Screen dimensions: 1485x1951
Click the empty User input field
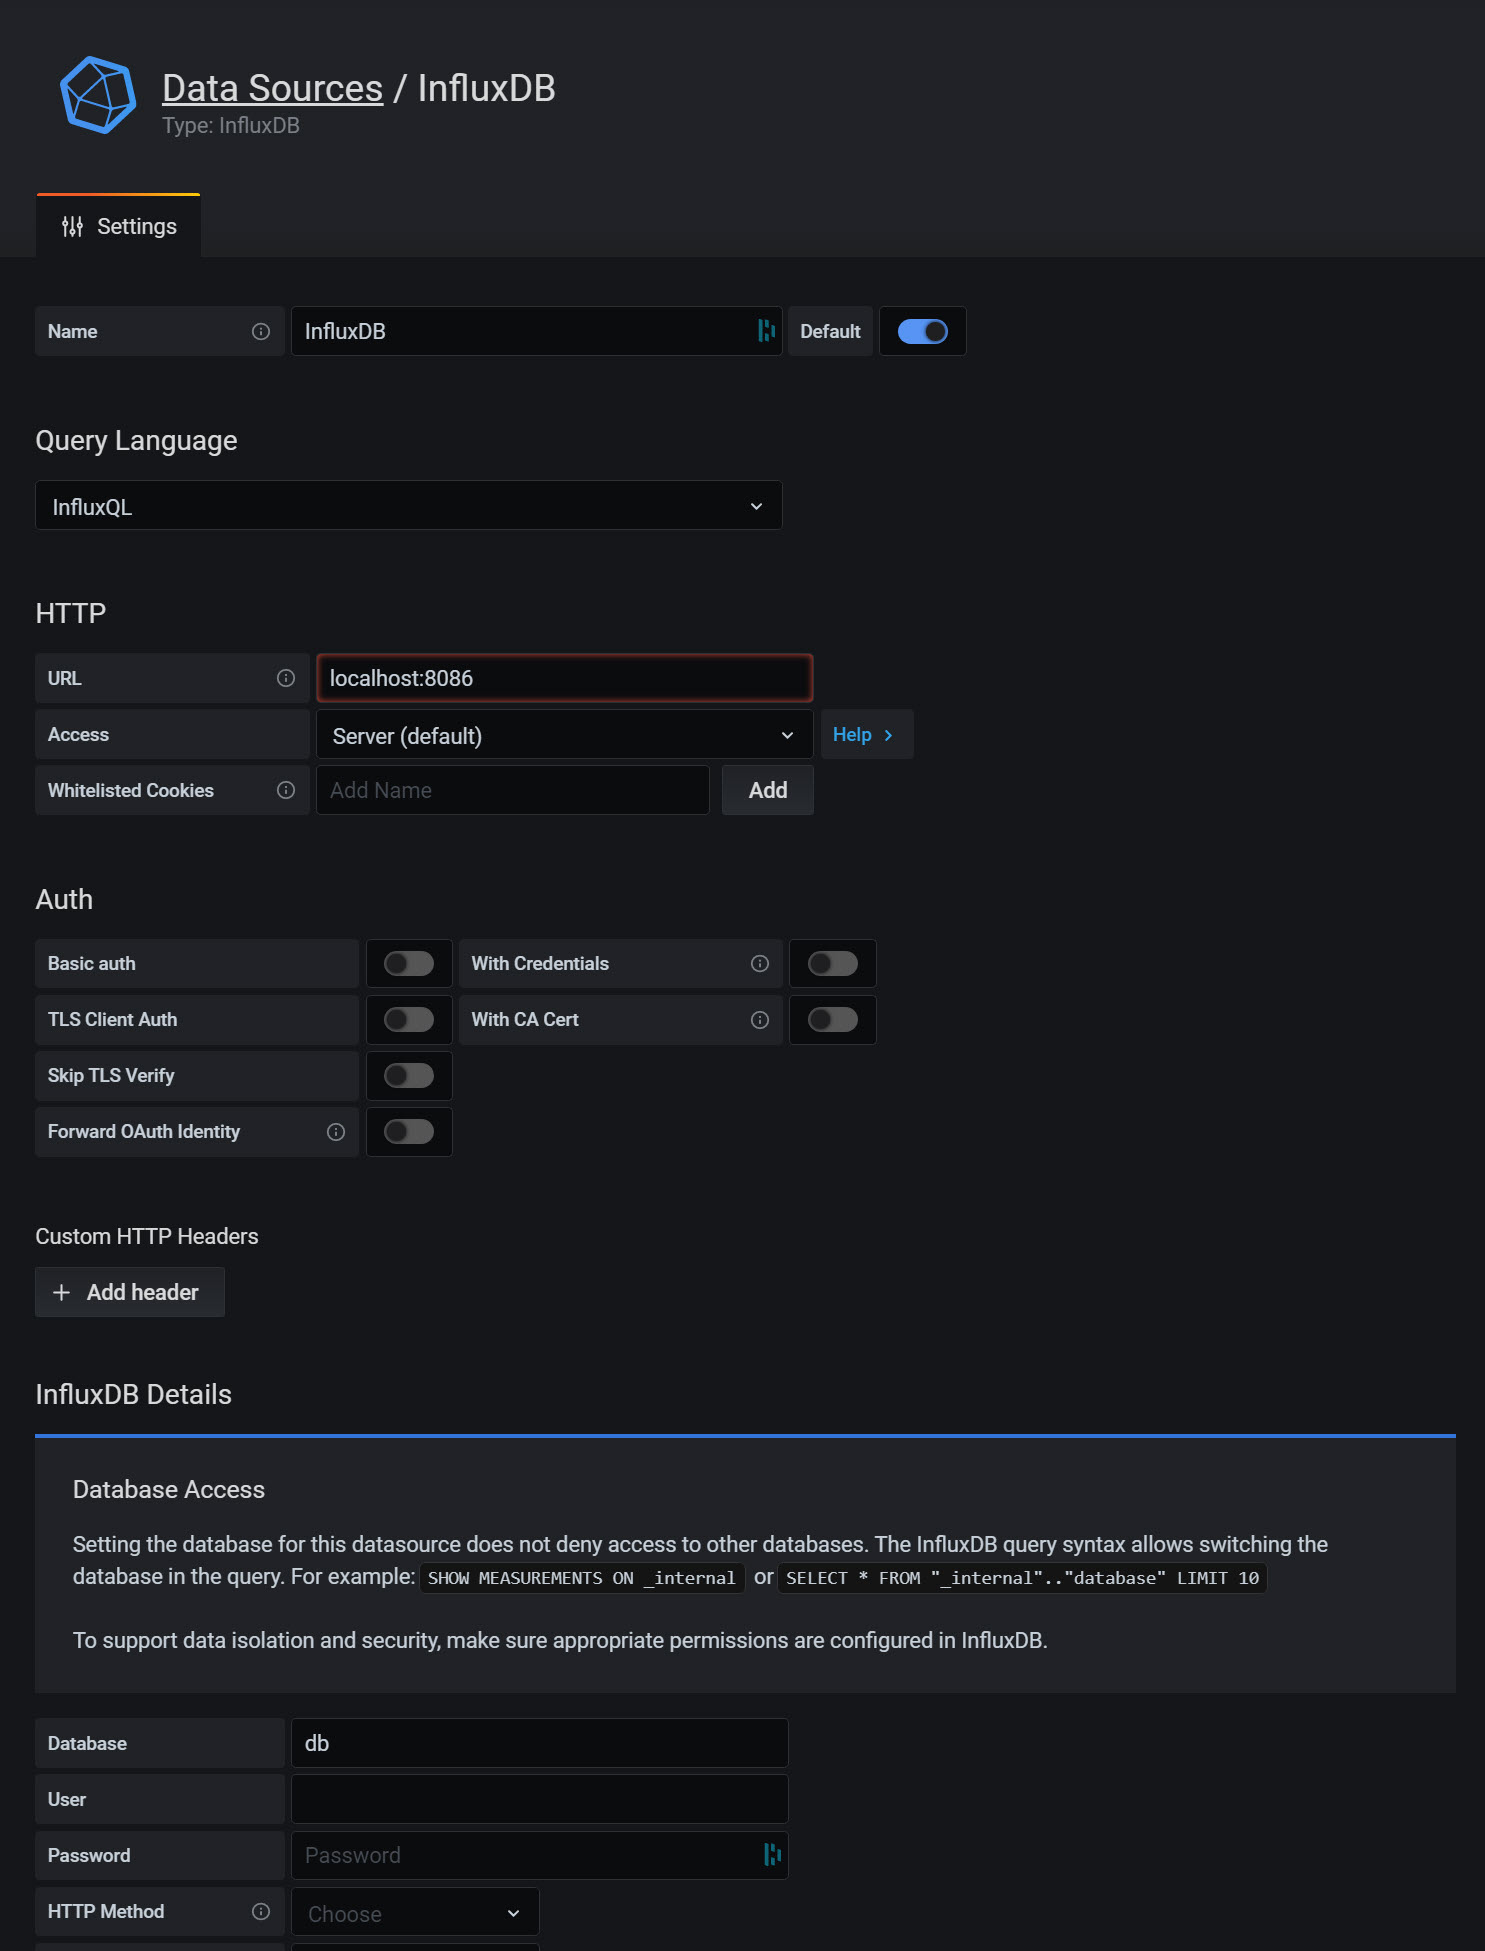(x=540, y=1800)
